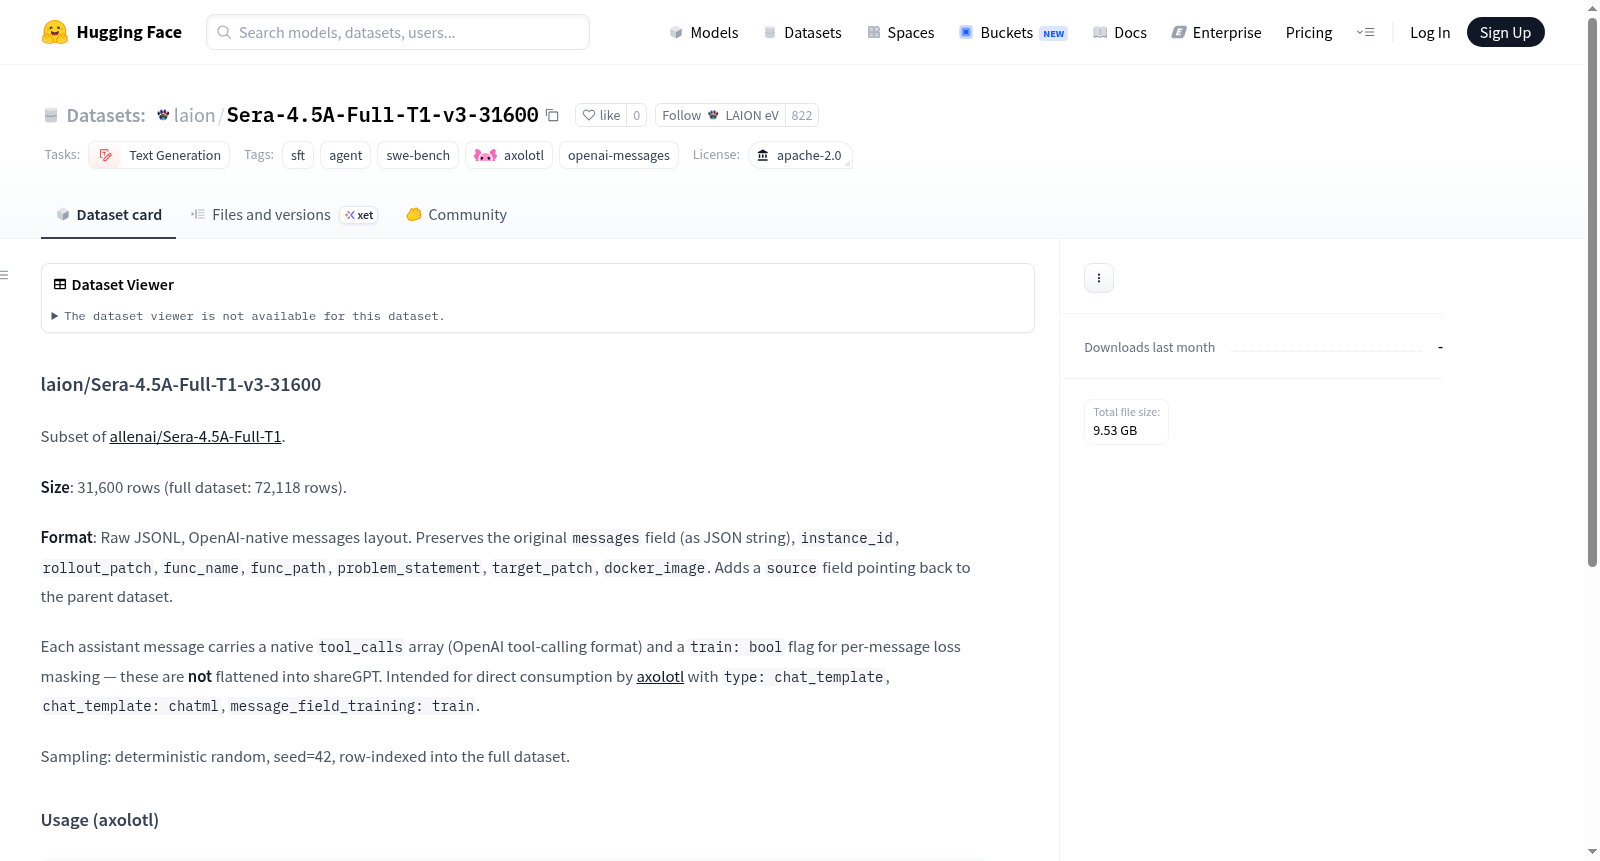Open the laion organization link

pyautogui.click(x=194, y=115)
